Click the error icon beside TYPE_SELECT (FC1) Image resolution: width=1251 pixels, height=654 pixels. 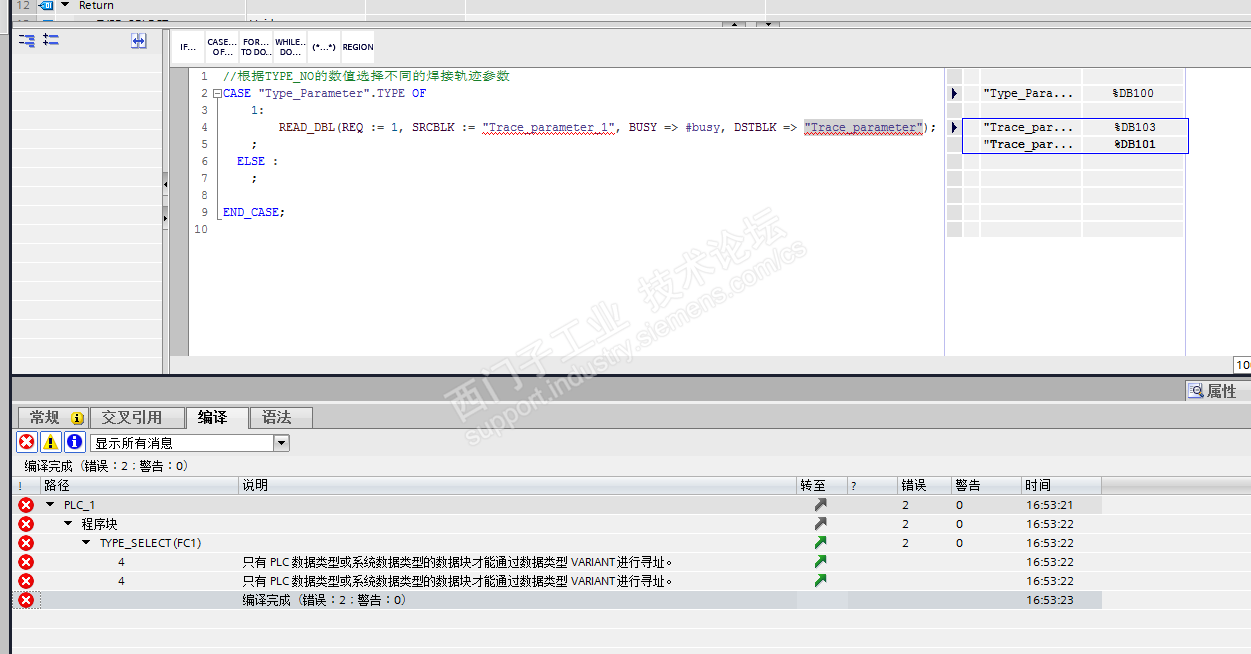tap(26, 542)
